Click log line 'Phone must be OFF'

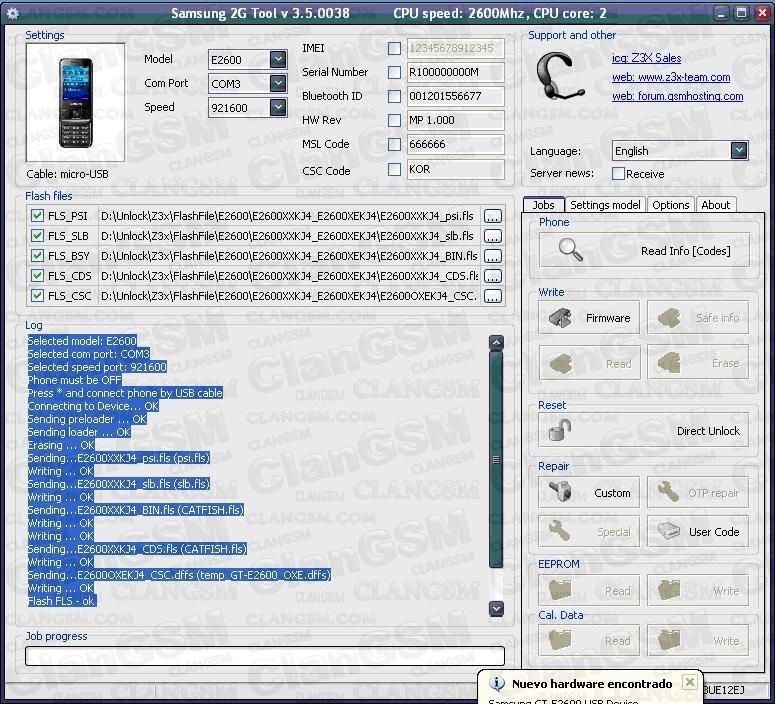(x=75, y=380)
